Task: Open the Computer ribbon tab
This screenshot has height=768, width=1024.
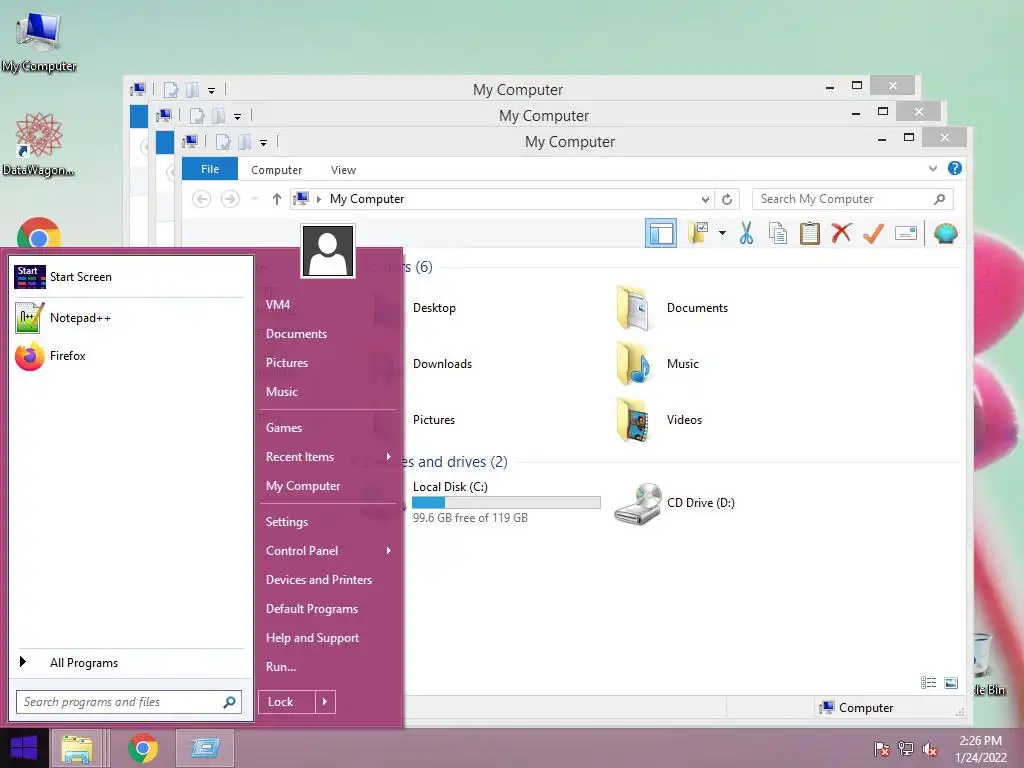Action: click(276, 170)
